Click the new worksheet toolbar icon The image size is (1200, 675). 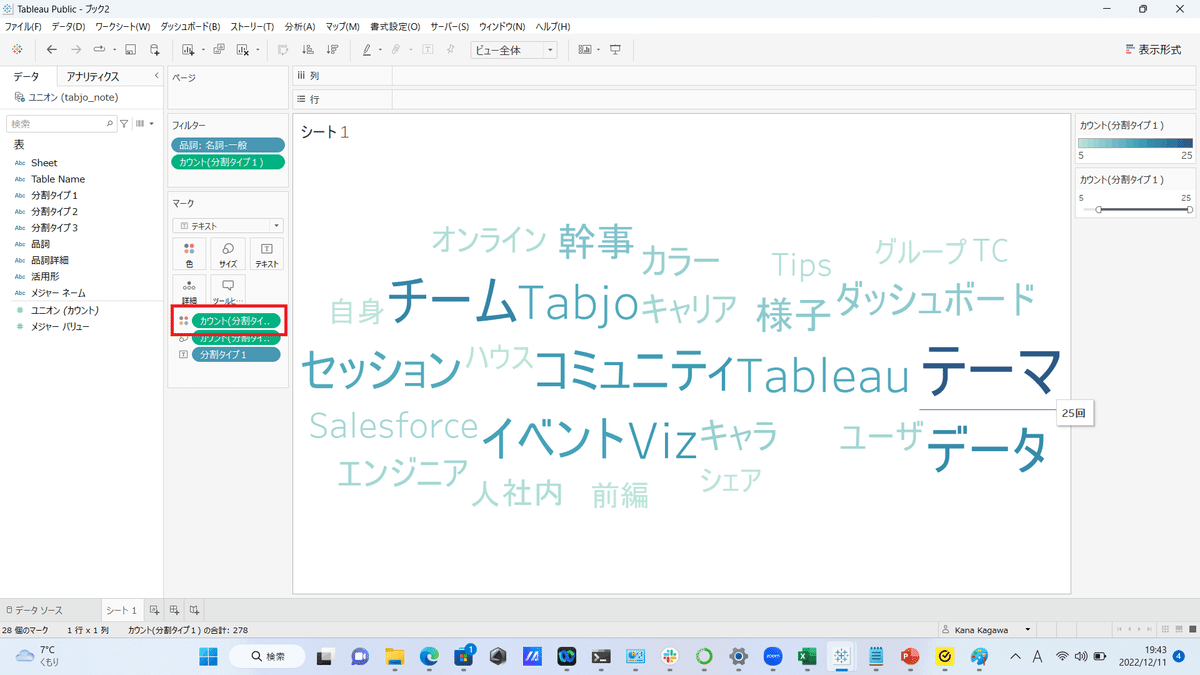pos(188,49)
